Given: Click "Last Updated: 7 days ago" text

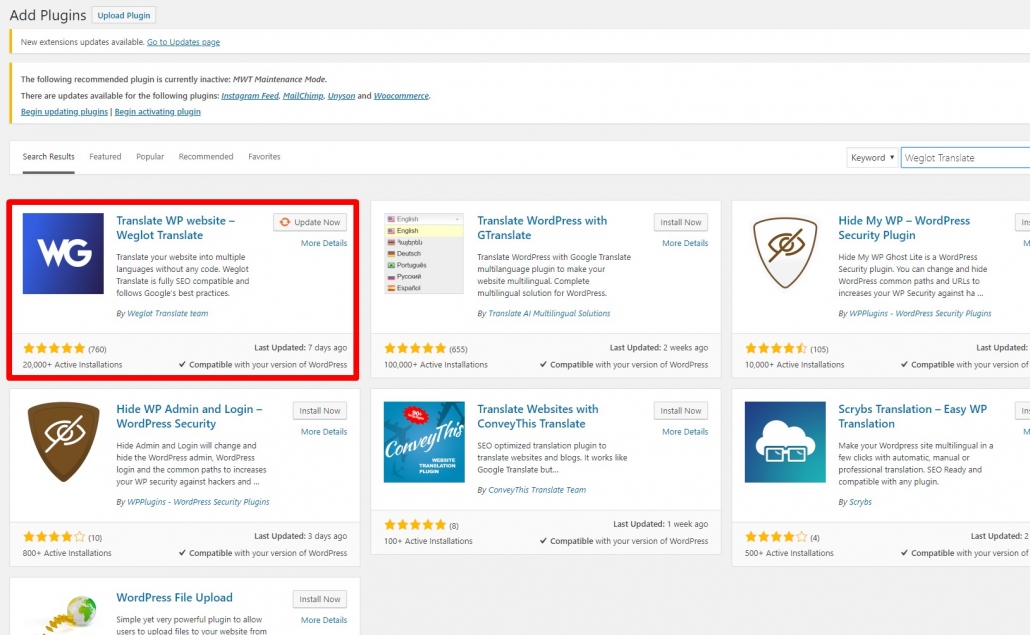Looking at the screenshot, I should click(301, 348).
